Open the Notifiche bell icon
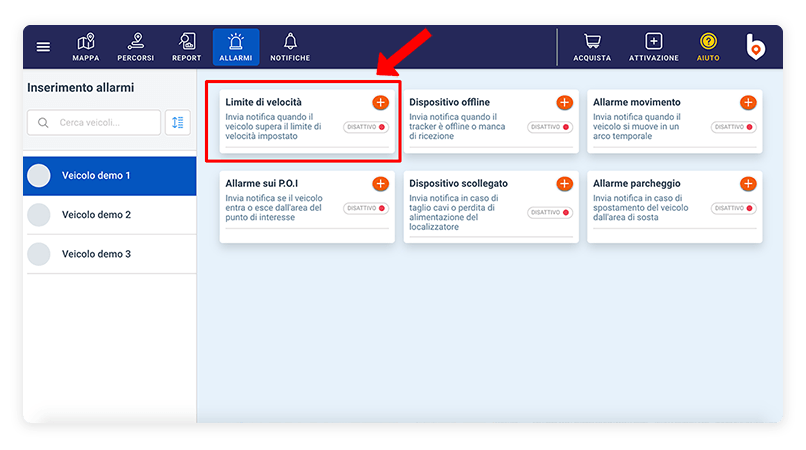Image resolution: width=806 pixels, height=450 pixels. pyautogui.click(x=290, y=47)
